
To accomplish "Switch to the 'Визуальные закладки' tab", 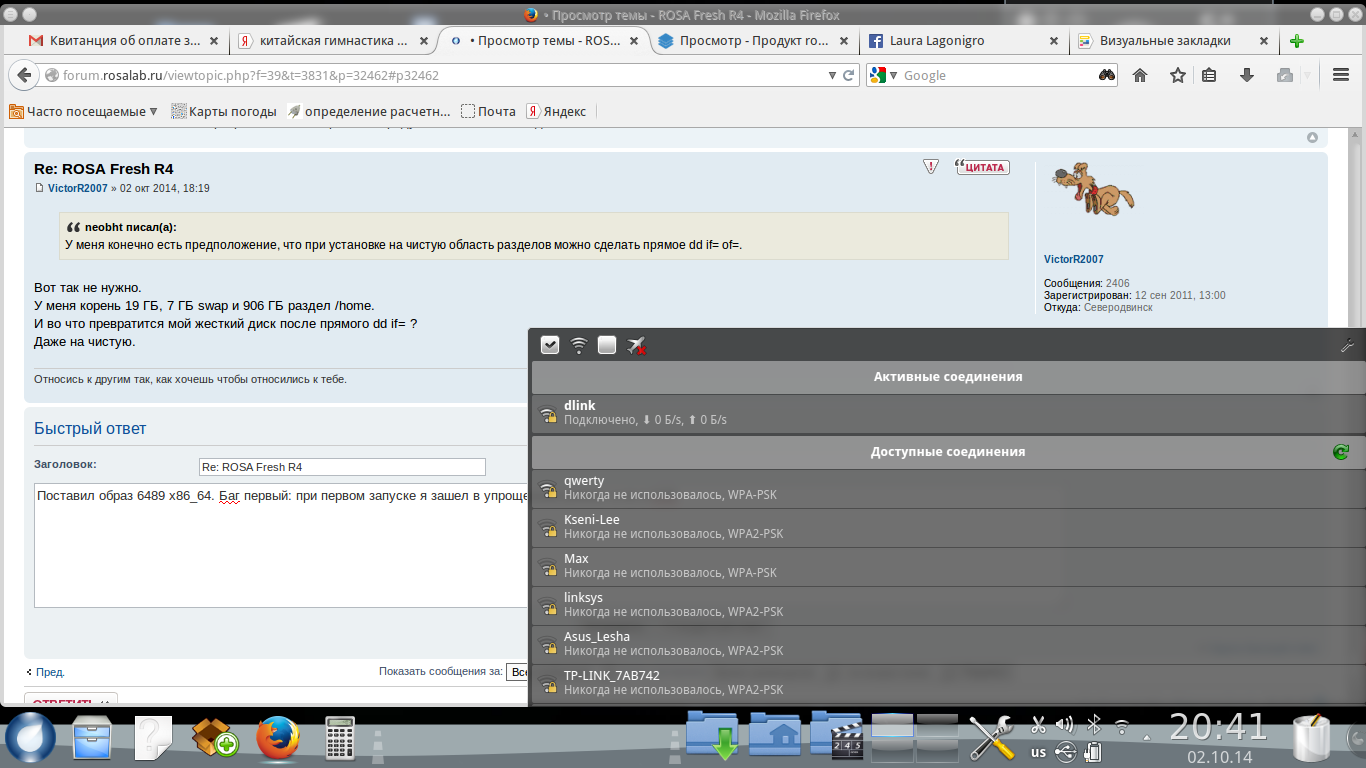I will click(x=1175, y=41).
